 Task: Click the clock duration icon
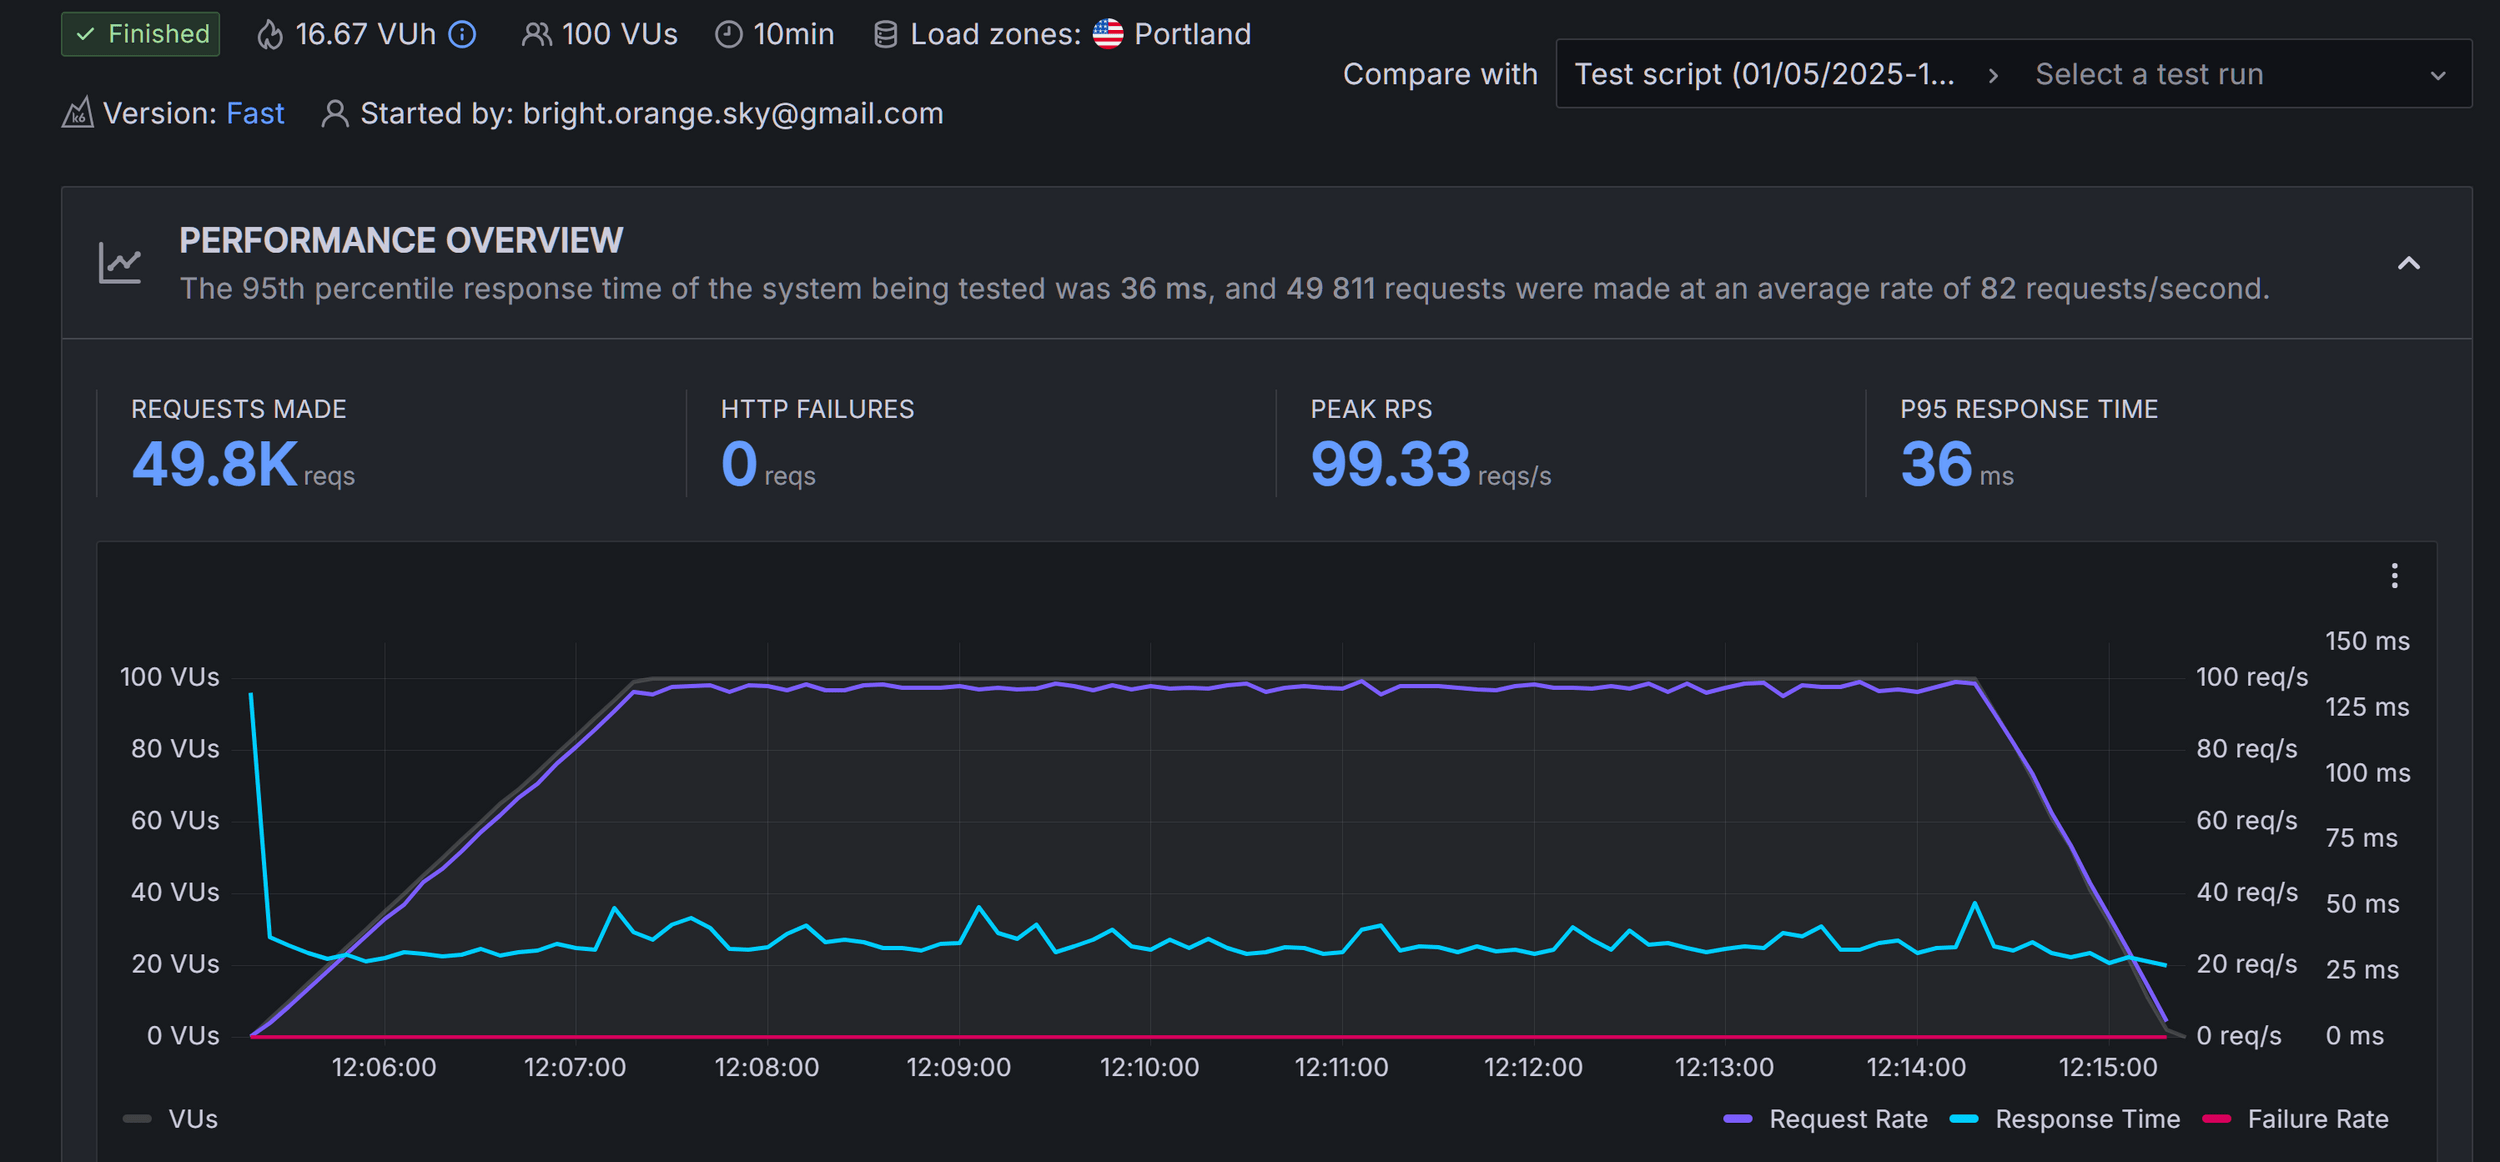point(729,35)
